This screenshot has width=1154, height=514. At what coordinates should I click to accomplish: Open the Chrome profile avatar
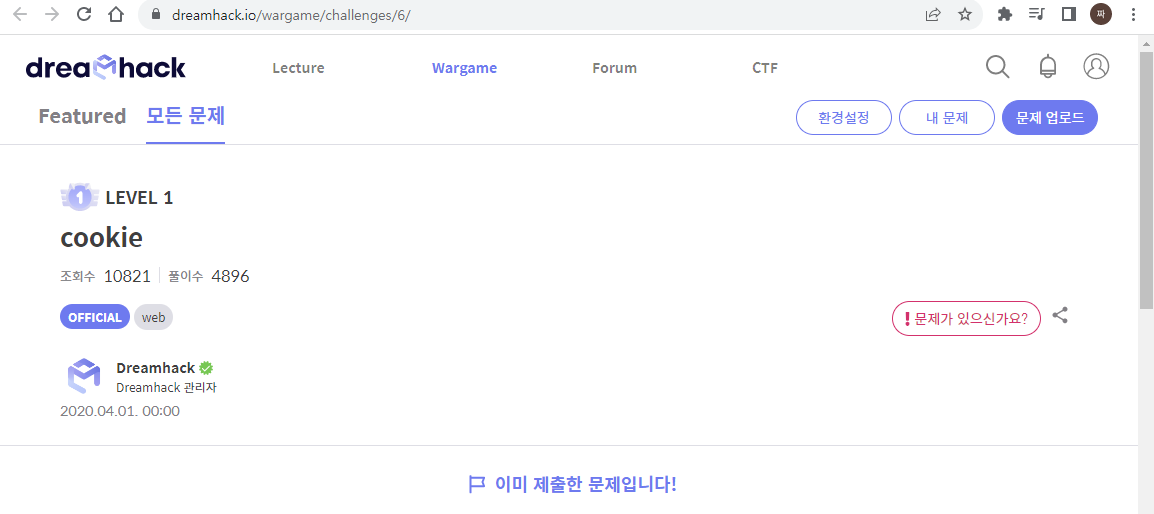1101,15
